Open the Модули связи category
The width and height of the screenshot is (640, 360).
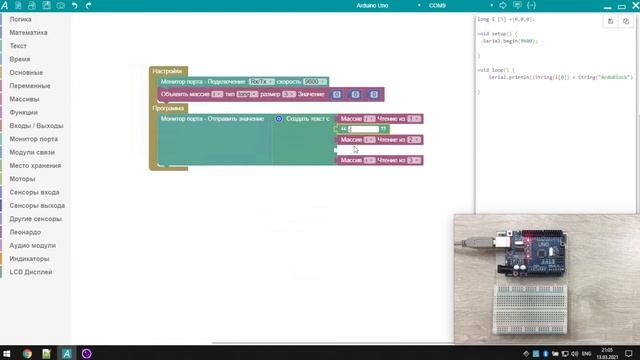coord(32,152)
